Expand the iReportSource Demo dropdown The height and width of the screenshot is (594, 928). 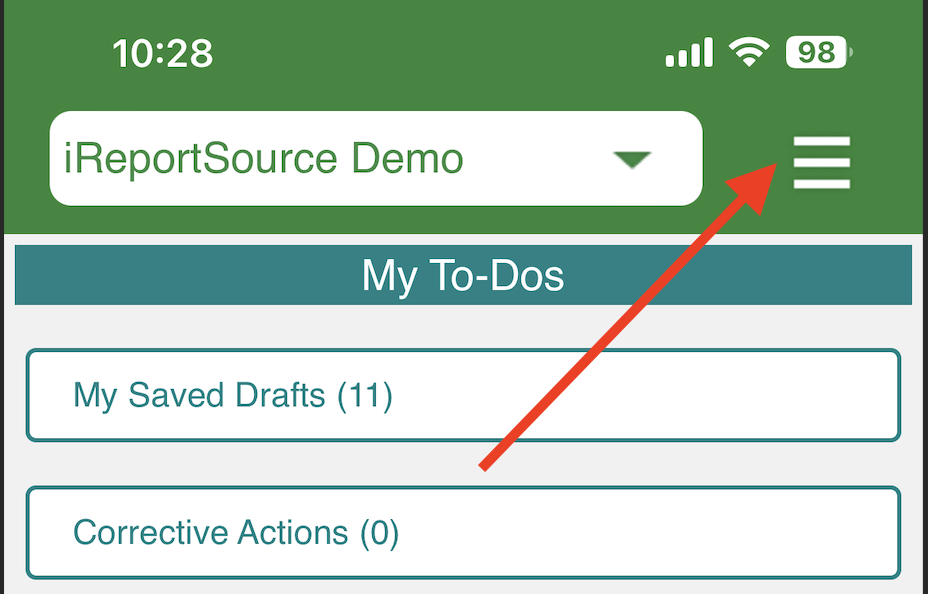coord(376,159)
